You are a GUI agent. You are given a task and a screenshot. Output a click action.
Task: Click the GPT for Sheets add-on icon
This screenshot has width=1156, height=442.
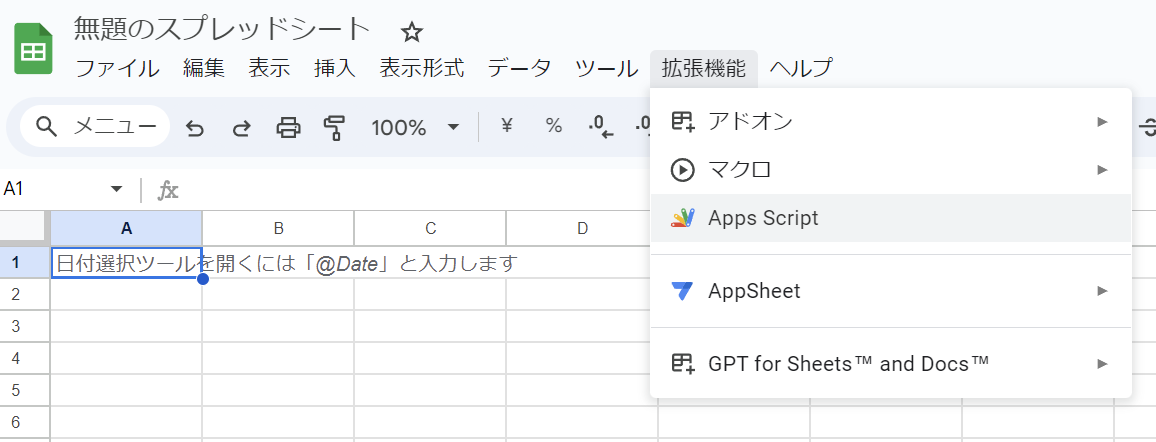tap(683, 362)
